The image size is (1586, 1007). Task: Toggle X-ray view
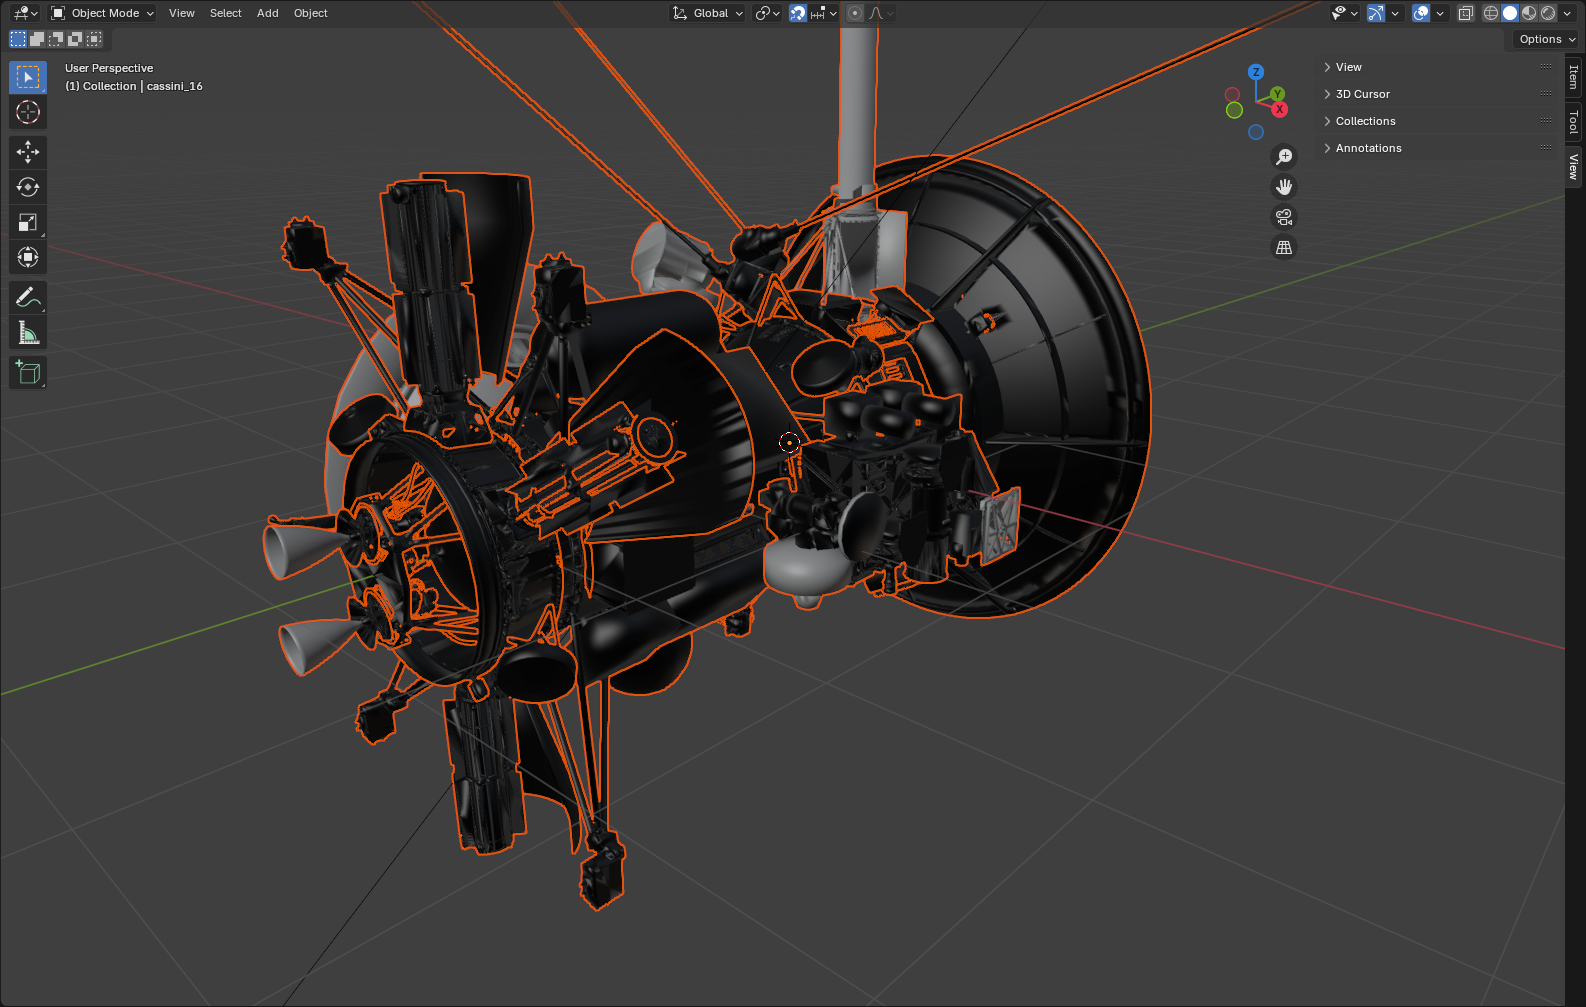1466,13
